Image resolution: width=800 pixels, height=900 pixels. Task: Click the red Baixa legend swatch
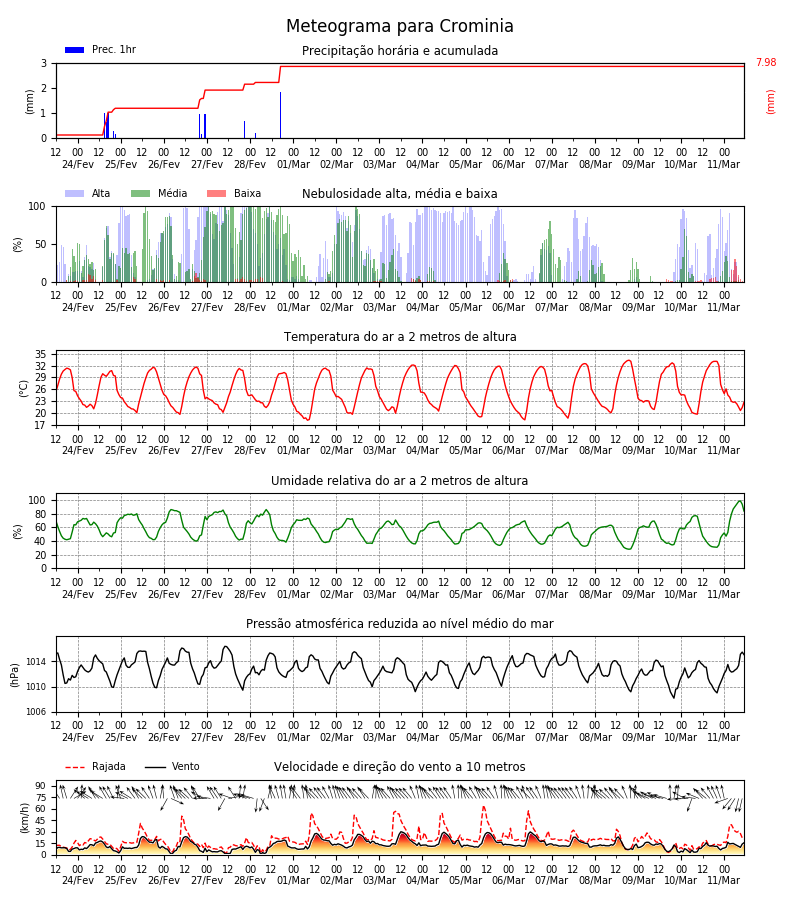pos(216,193)
